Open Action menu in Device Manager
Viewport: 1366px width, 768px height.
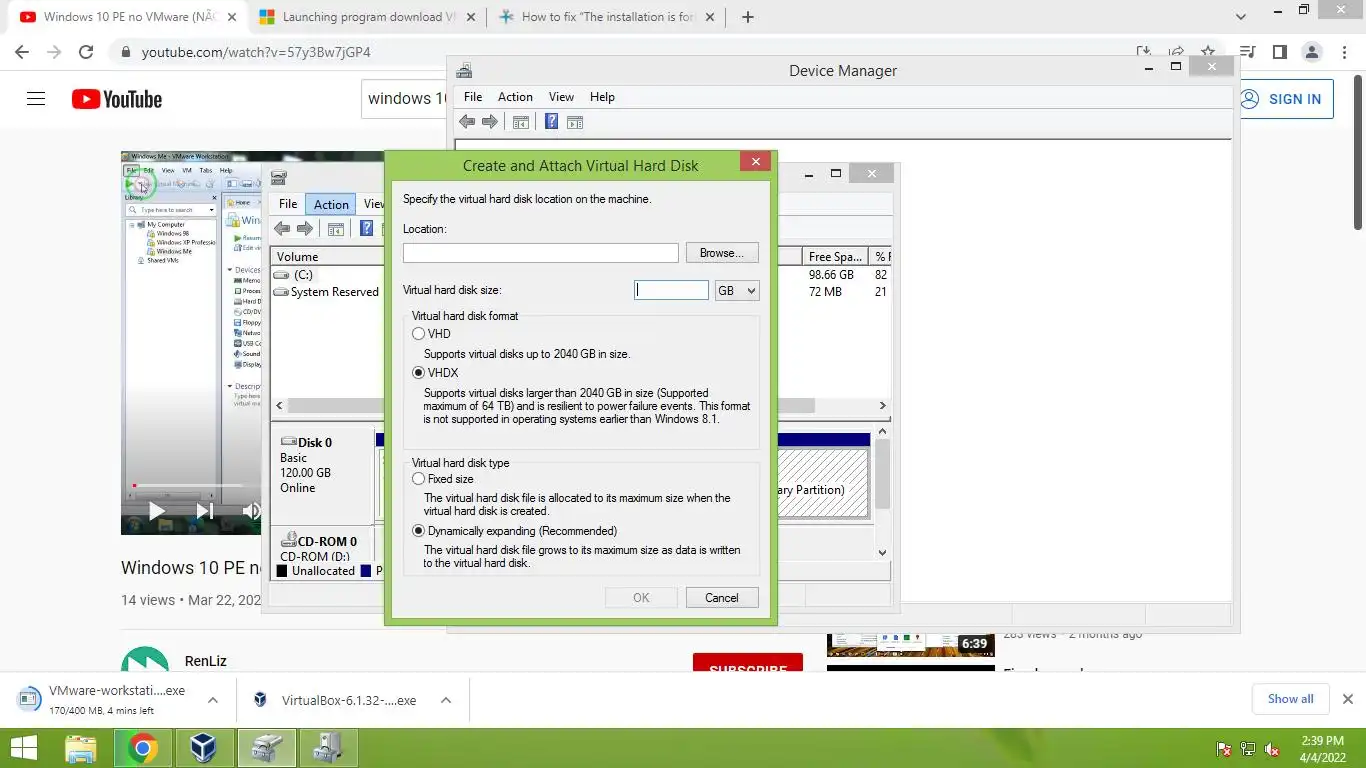(x=515, y=97)
